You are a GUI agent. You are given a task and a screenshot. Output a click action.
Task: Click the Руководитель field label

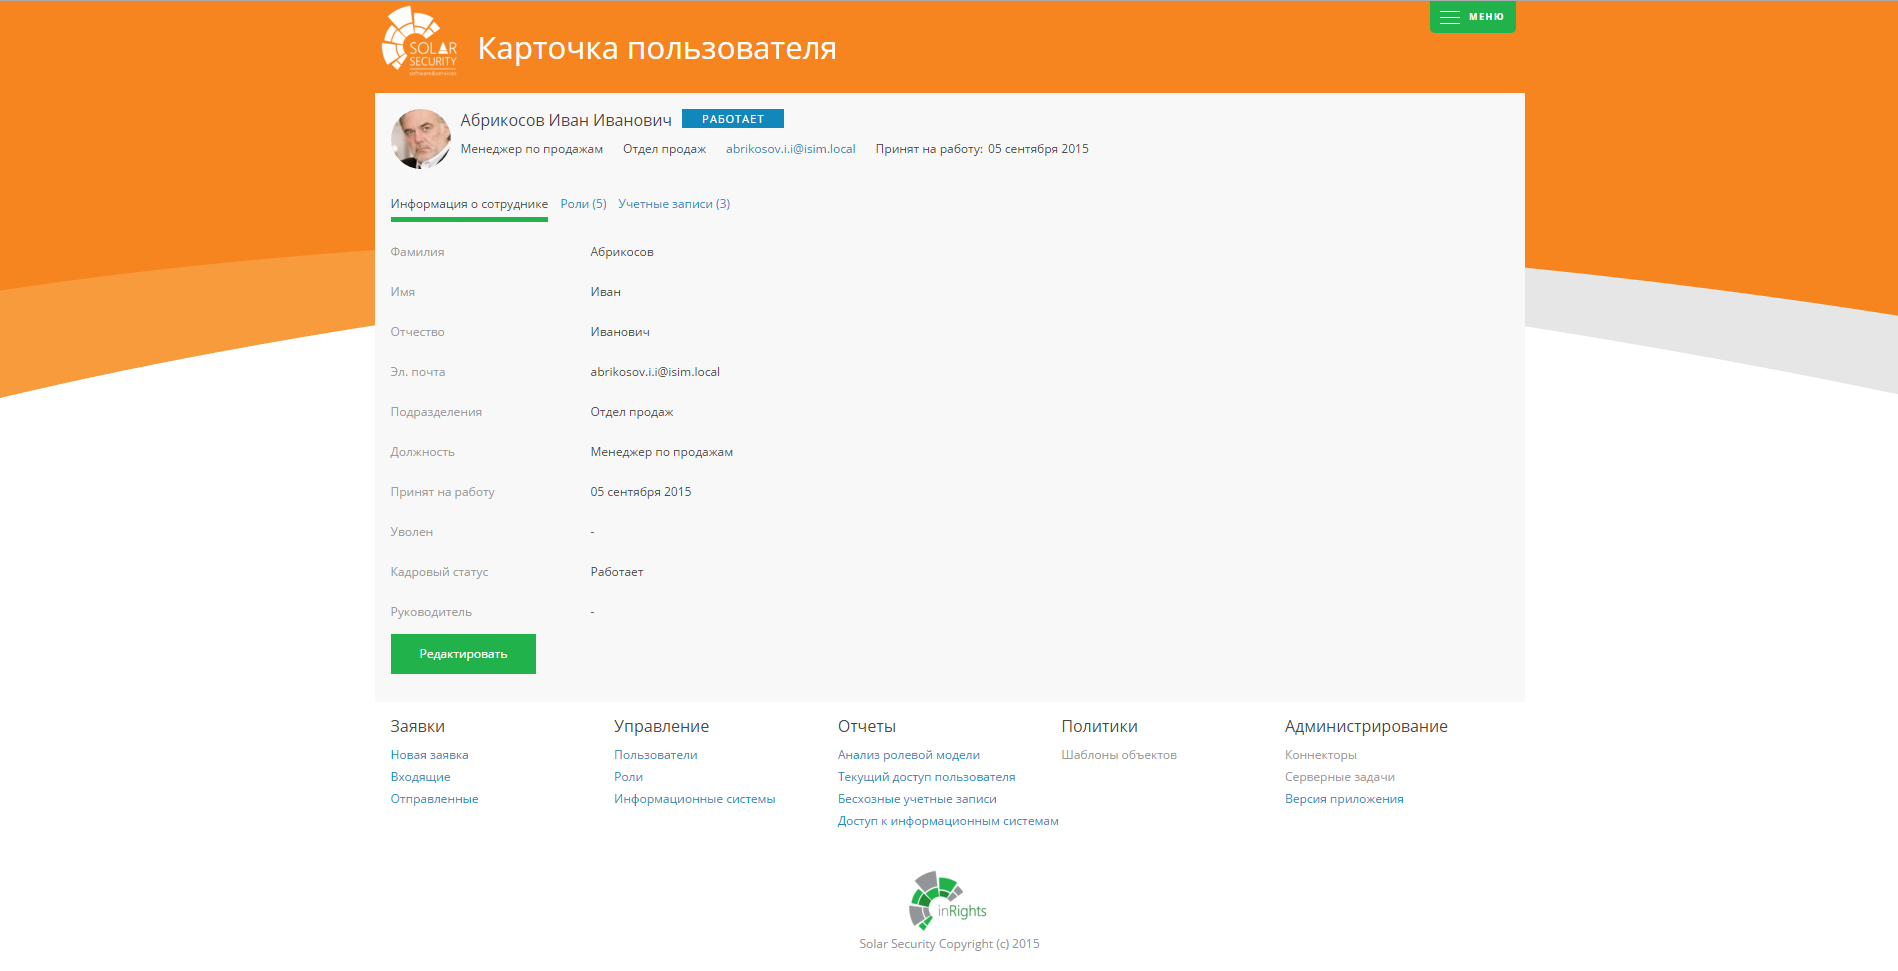point(431,612)
